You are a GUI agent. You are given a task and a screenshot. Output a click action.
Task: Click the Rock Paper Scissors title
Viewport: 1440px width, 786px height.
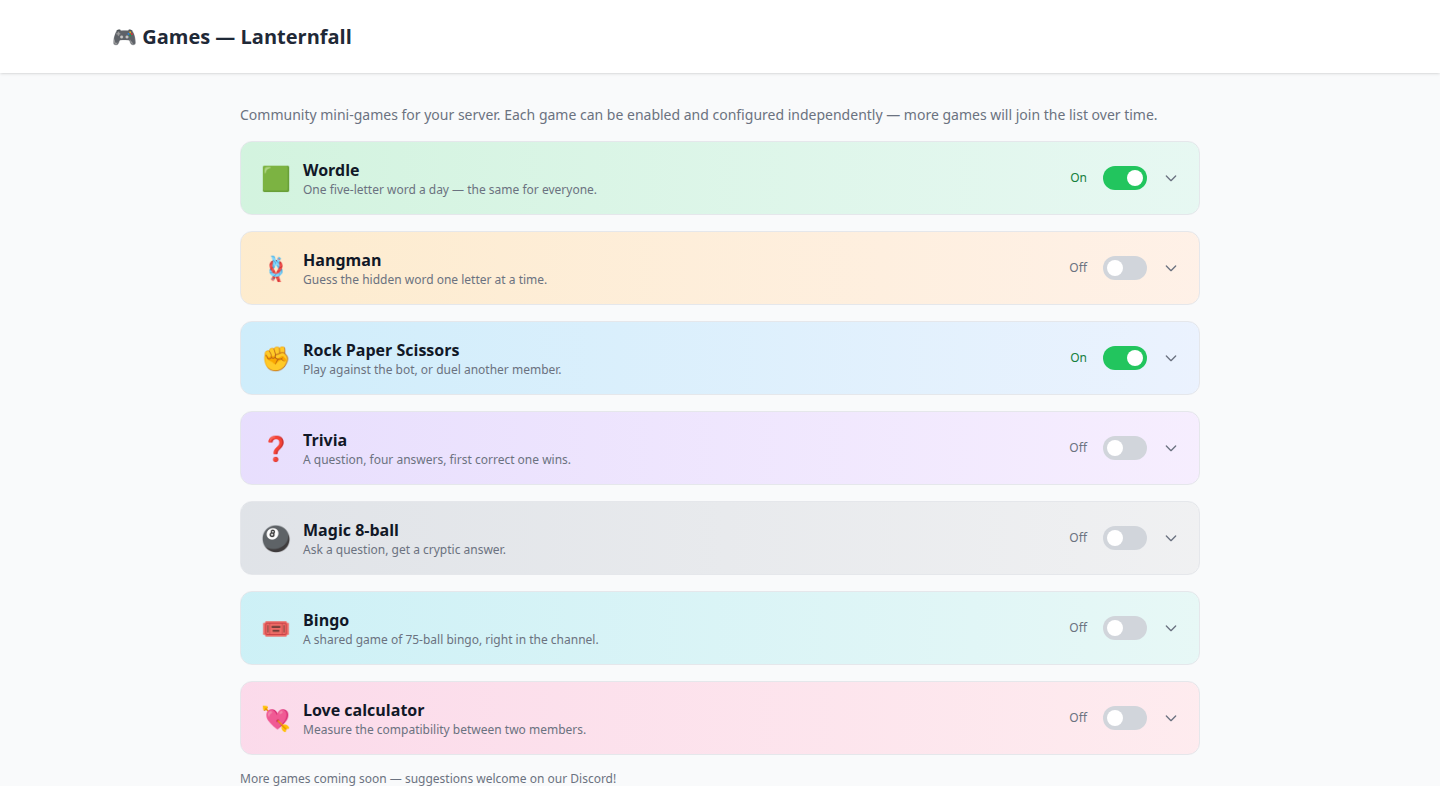[381, 350]
